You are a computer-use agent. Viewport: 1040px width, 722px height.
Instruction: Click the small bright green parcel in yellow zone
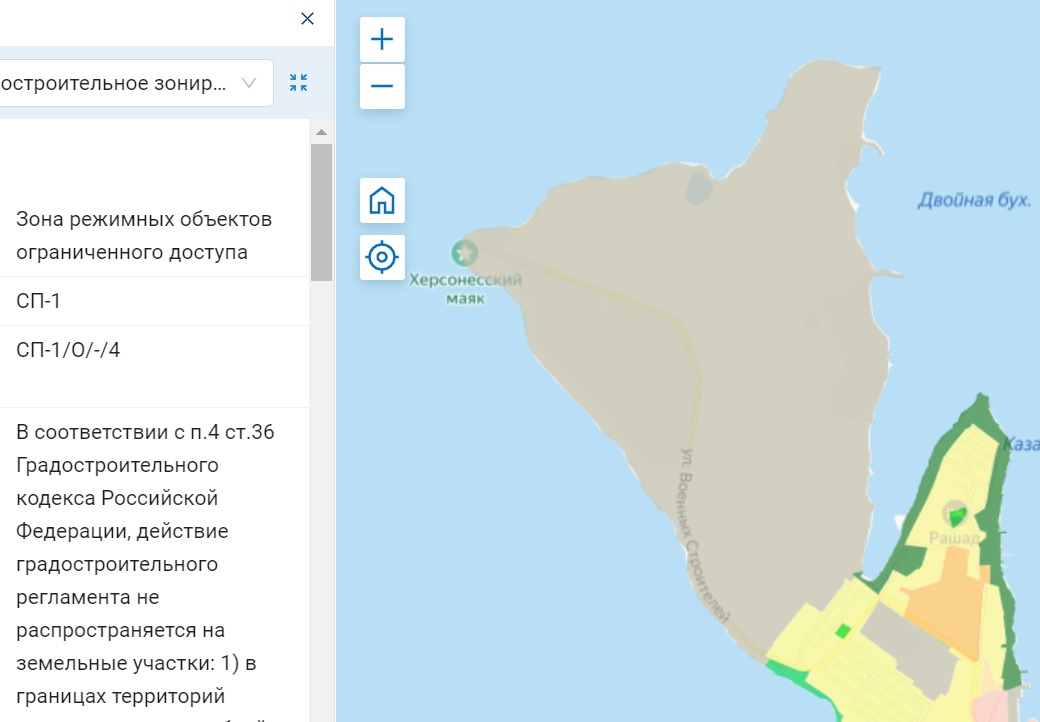point(842,631)
